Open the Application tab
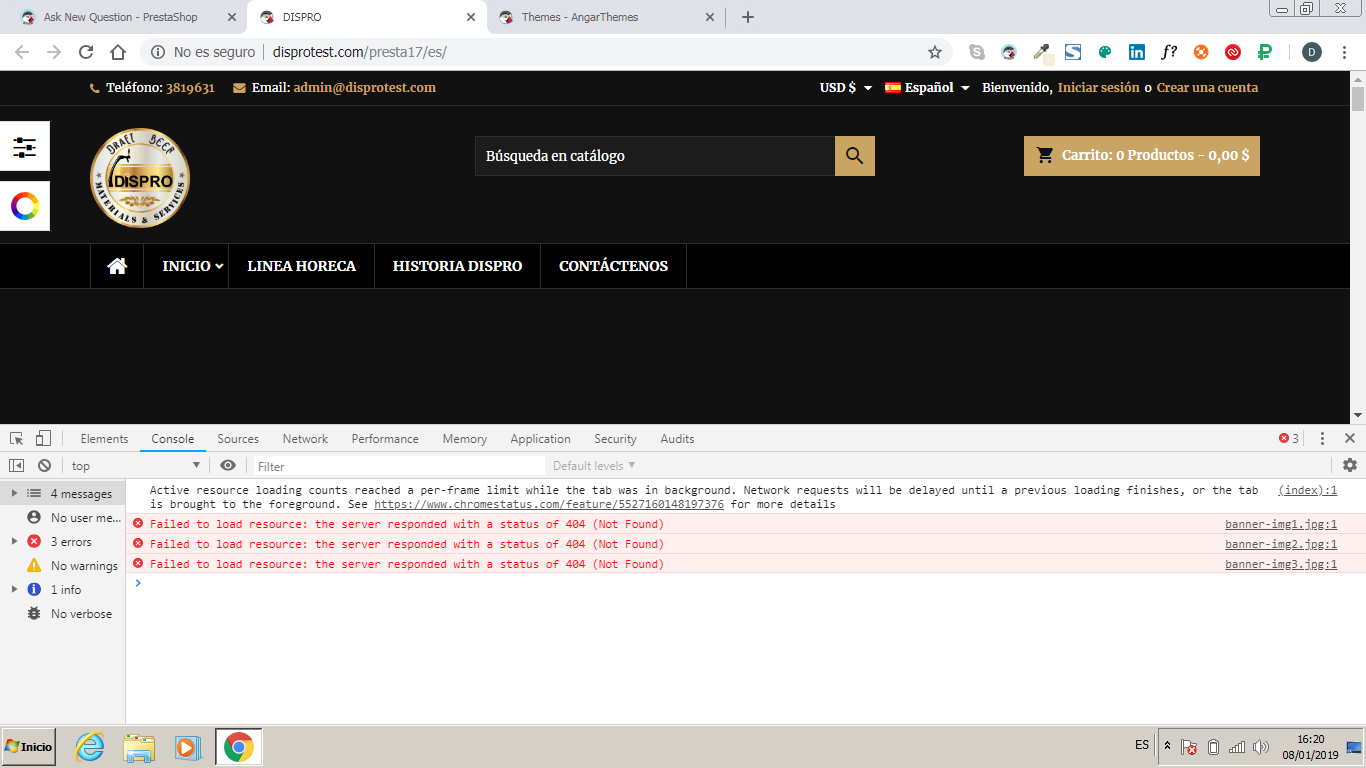The width and height of the screenshot is (1366, 768). [x=540, y=438]
